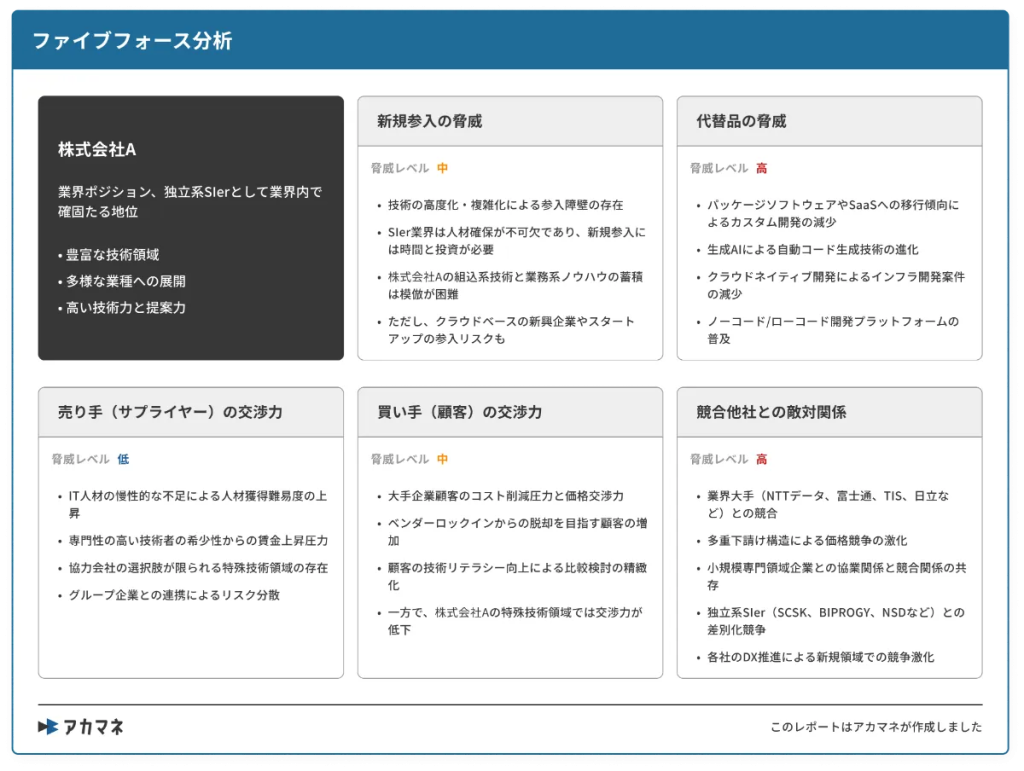This screenshot has width=1024, height=771.
Task: Click 中 threat level in 新規参入の脅威
Action: 442,168
